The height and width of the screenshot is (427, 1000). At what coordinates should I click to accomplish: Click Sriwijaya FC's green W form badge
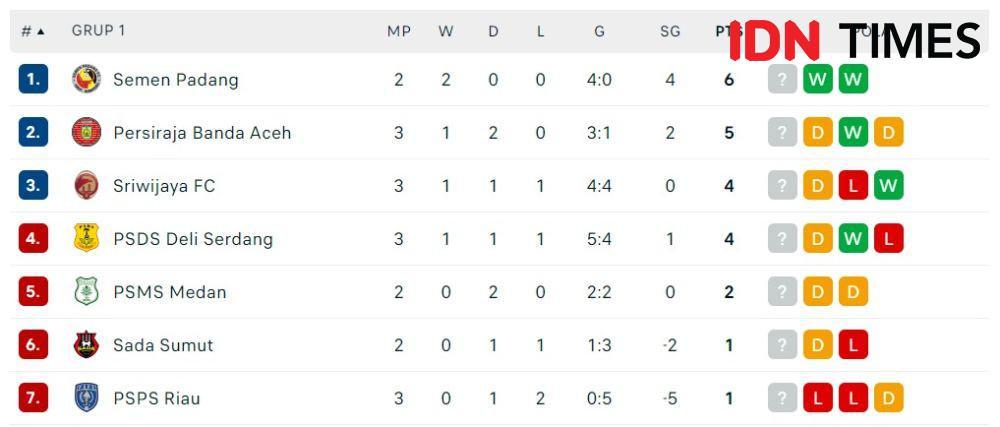click(888, 185)
